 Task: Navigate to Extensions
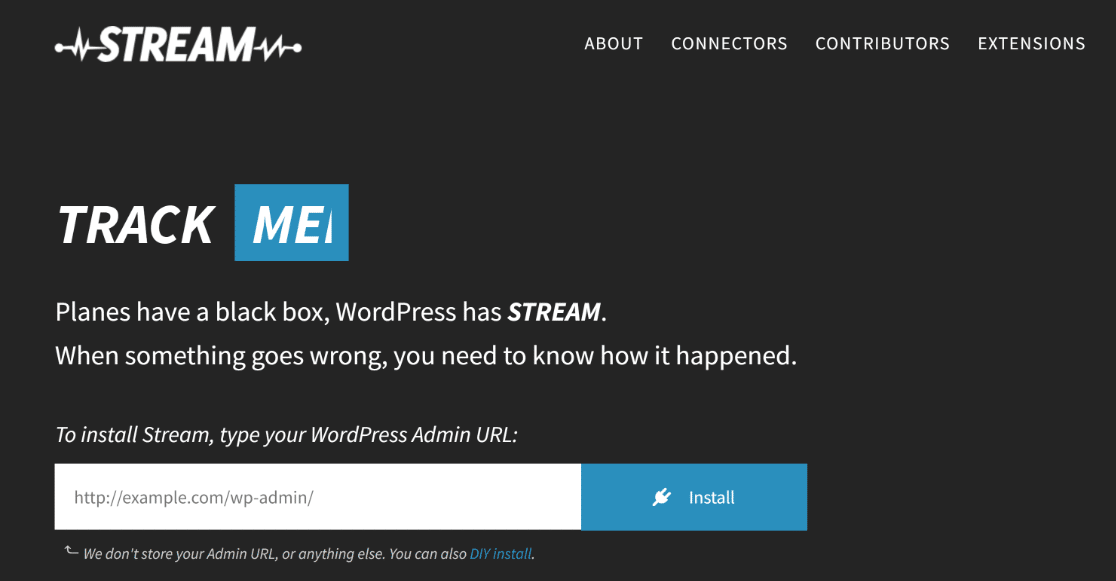(1031, 43)
